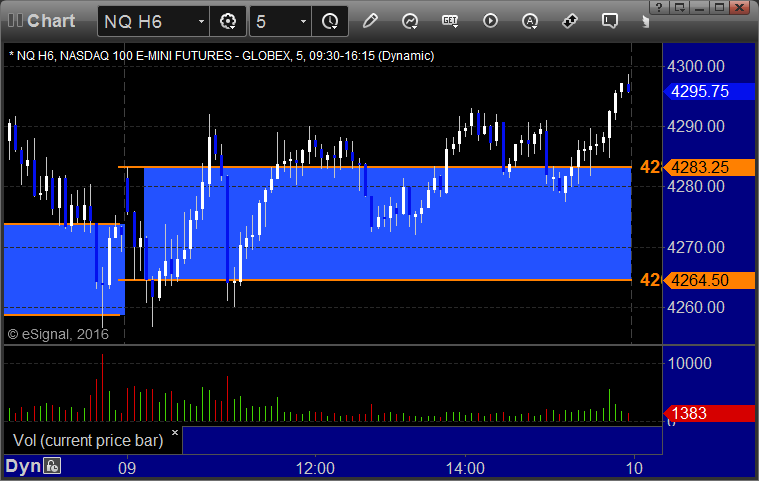This screenshot has width=759, height=481.
Task: Open the NQ H6 symbol dropdown arrow
Action: coord(201,22)
